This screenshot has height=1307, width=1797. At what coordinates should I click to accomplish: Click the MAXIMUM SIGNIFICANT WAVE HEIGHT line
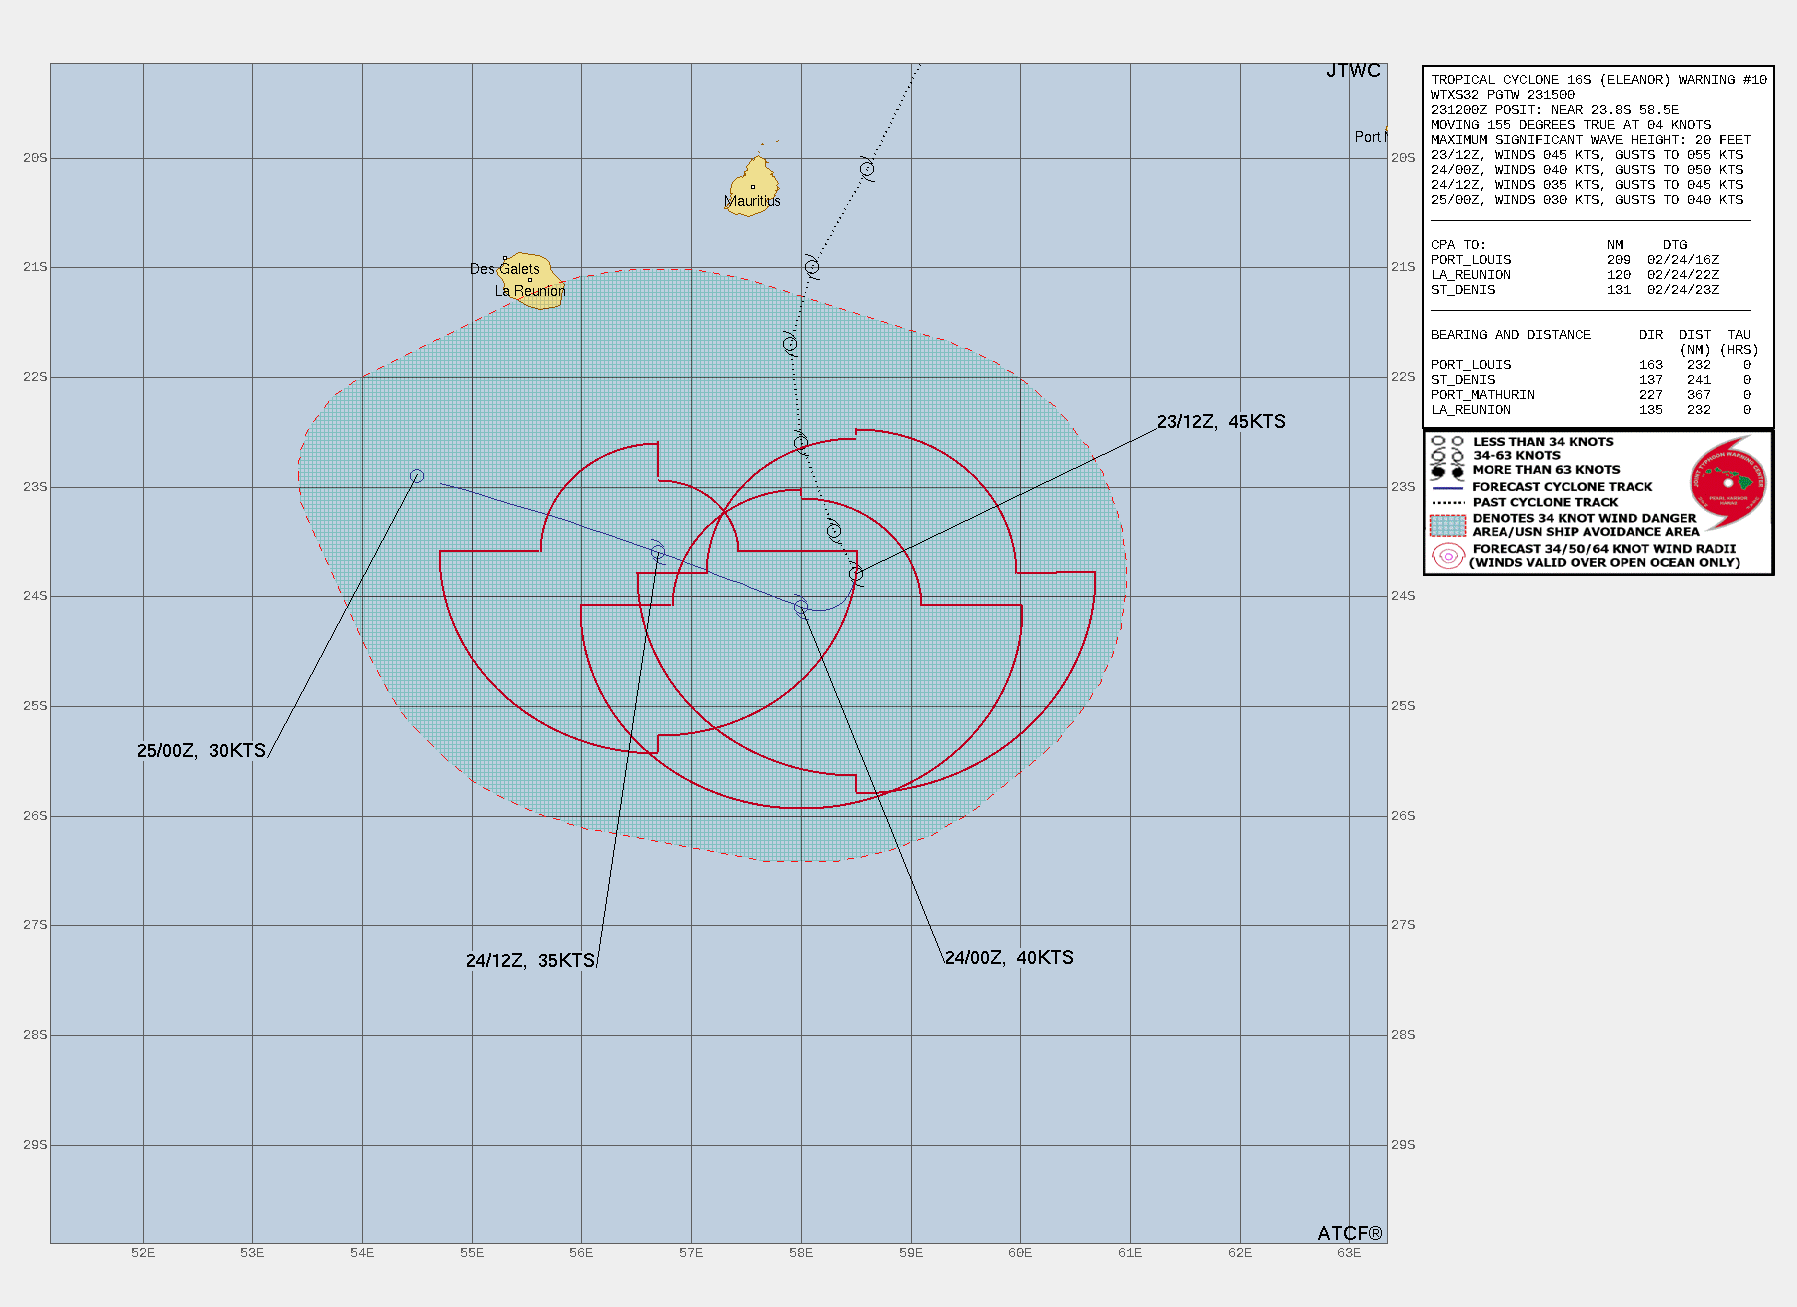[1590, 140]
